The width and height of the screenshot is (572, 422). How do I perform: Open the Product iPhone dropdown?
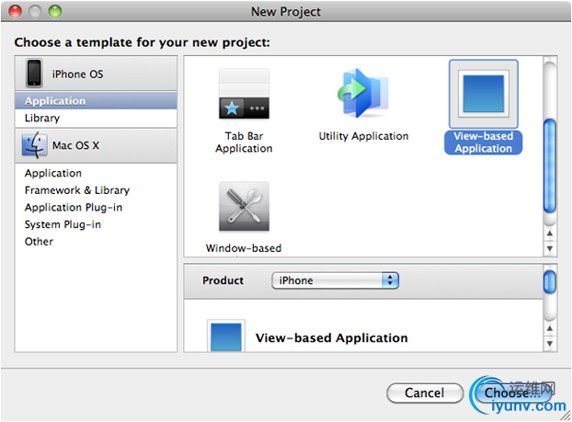point(335,280)
